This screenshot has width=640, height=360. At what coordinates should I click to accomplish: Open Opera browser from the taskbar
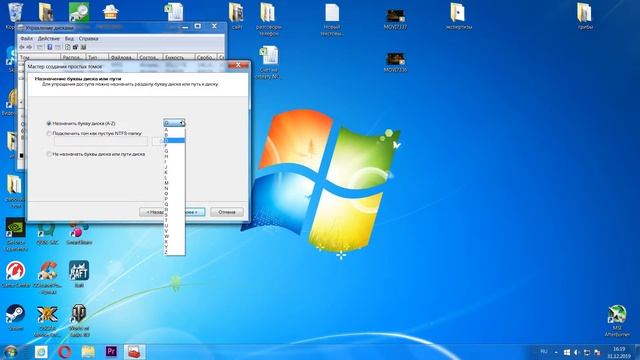(x=64, y=351)
